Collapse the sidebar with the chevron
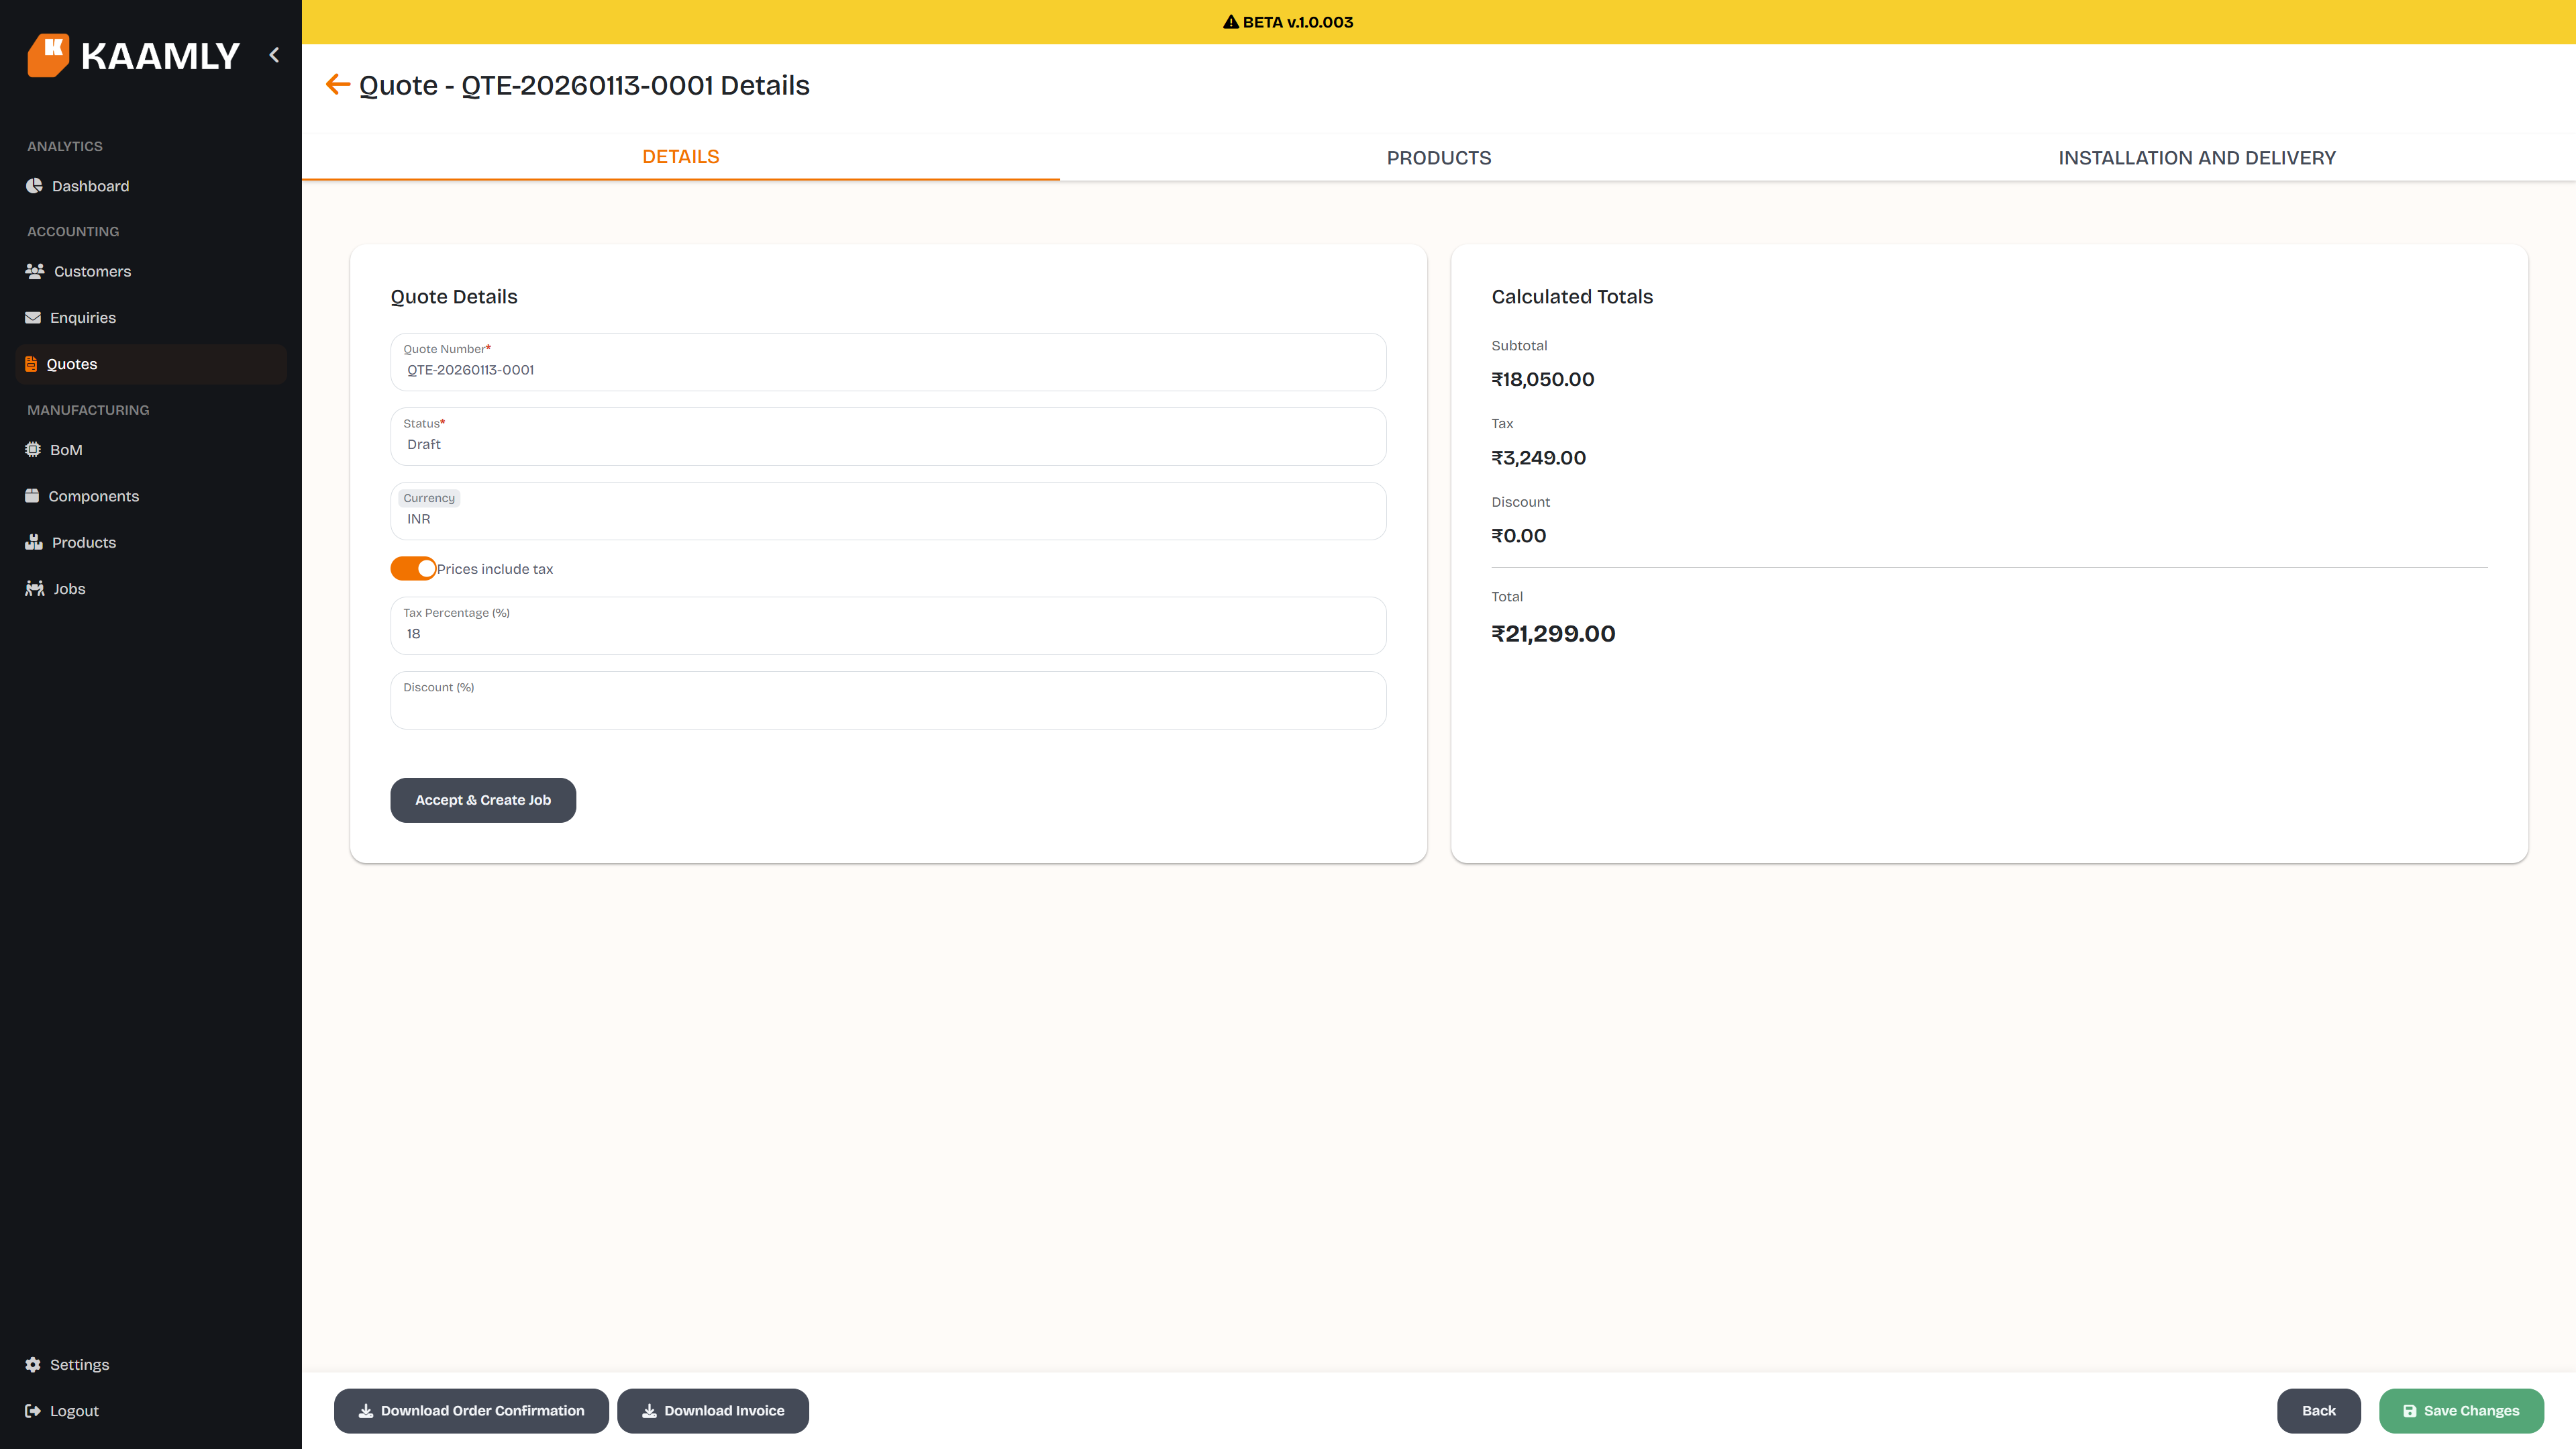Screen dimensions: 2576x1449 click(x=274, y=55)
